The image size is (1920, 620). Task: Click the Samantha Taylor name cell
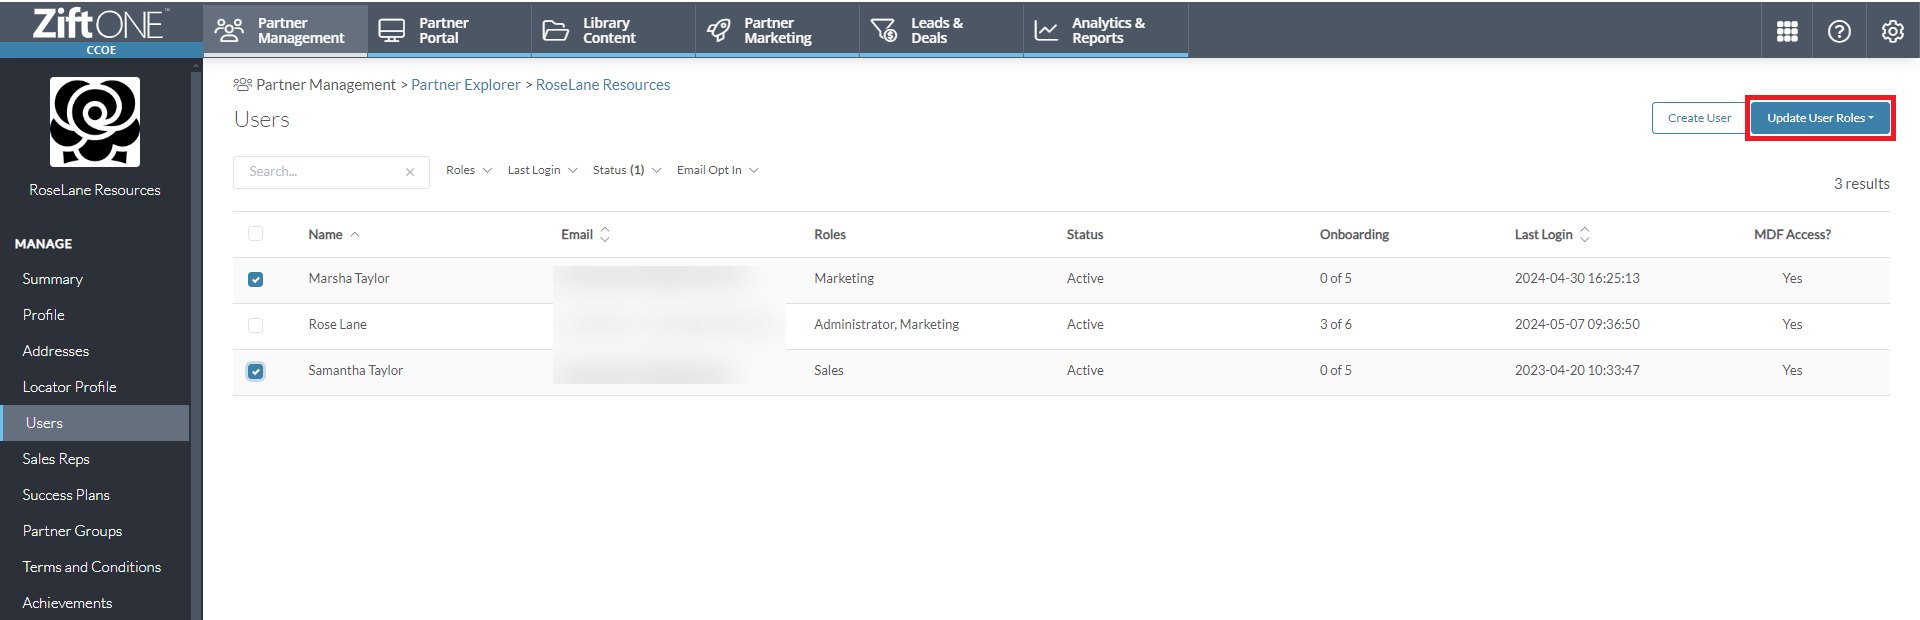[355, 371]
